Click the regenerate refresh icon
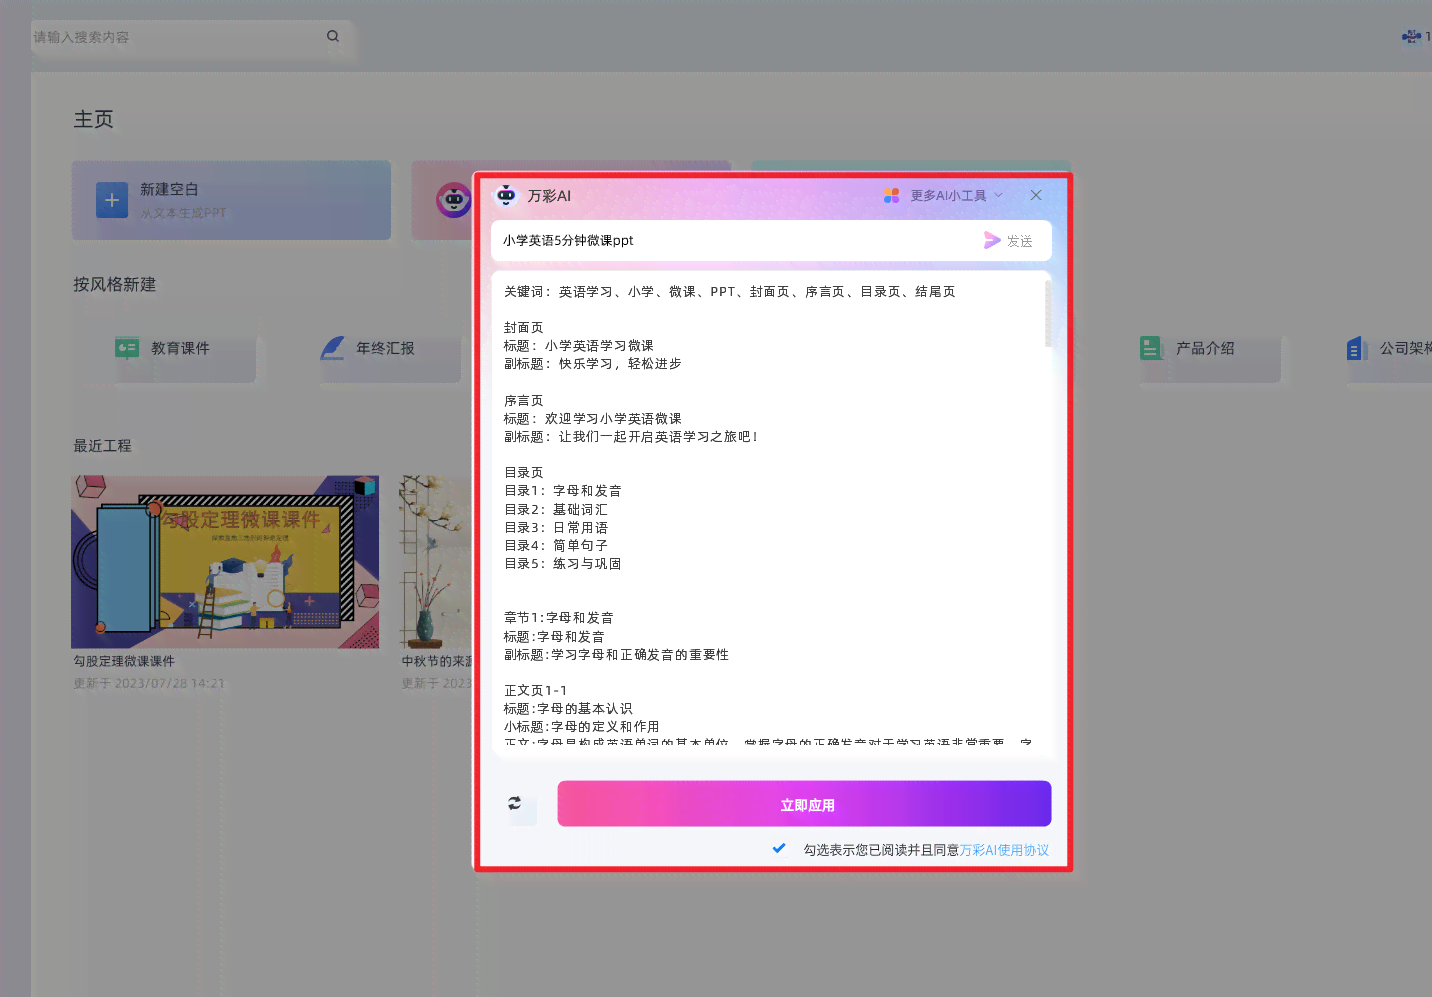This screenshot has width=1432, height=997. [x=514, y=803]
